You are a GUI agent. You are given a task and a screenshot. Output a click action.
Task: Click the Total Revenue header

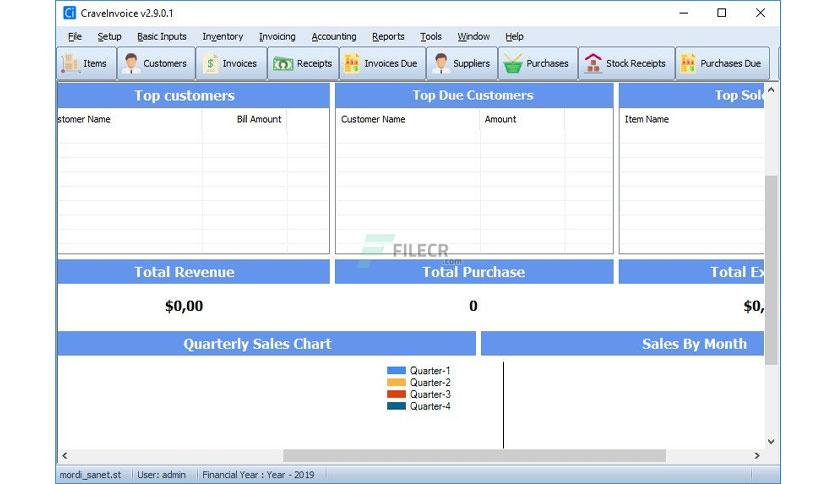click(x=193, y=272)
